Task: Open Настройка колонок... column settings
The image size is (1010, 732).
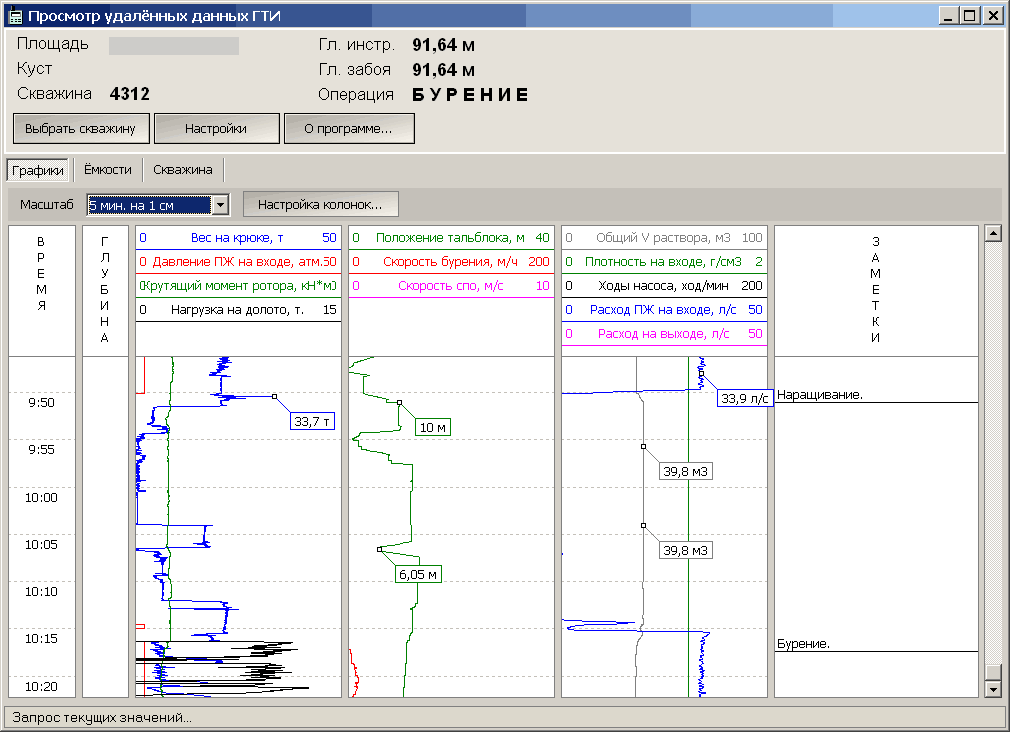Action: pyautogui.click(x=320, y=204)
